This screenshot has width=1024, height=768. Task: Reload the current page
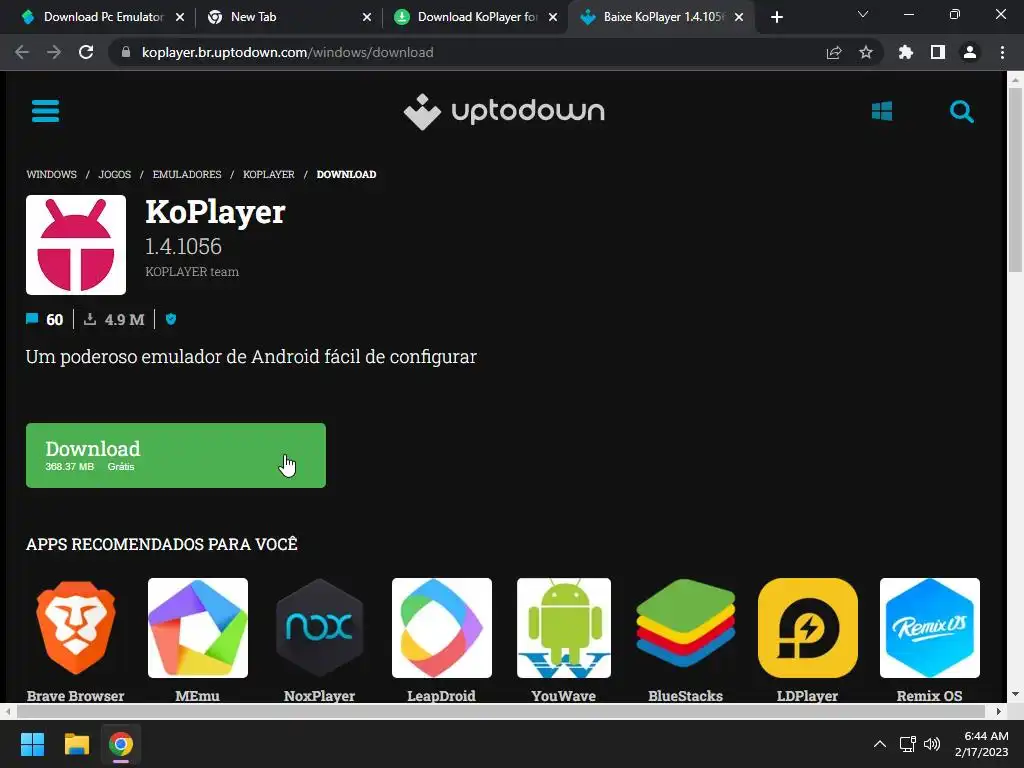click(86, 52)
